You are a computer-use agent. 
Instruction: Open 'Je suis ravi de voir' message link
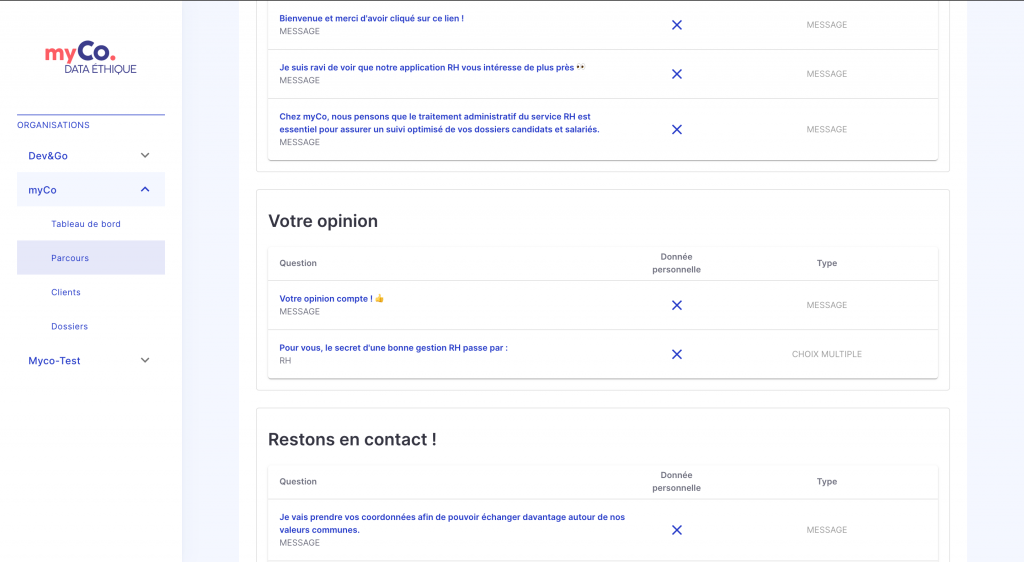432,67
